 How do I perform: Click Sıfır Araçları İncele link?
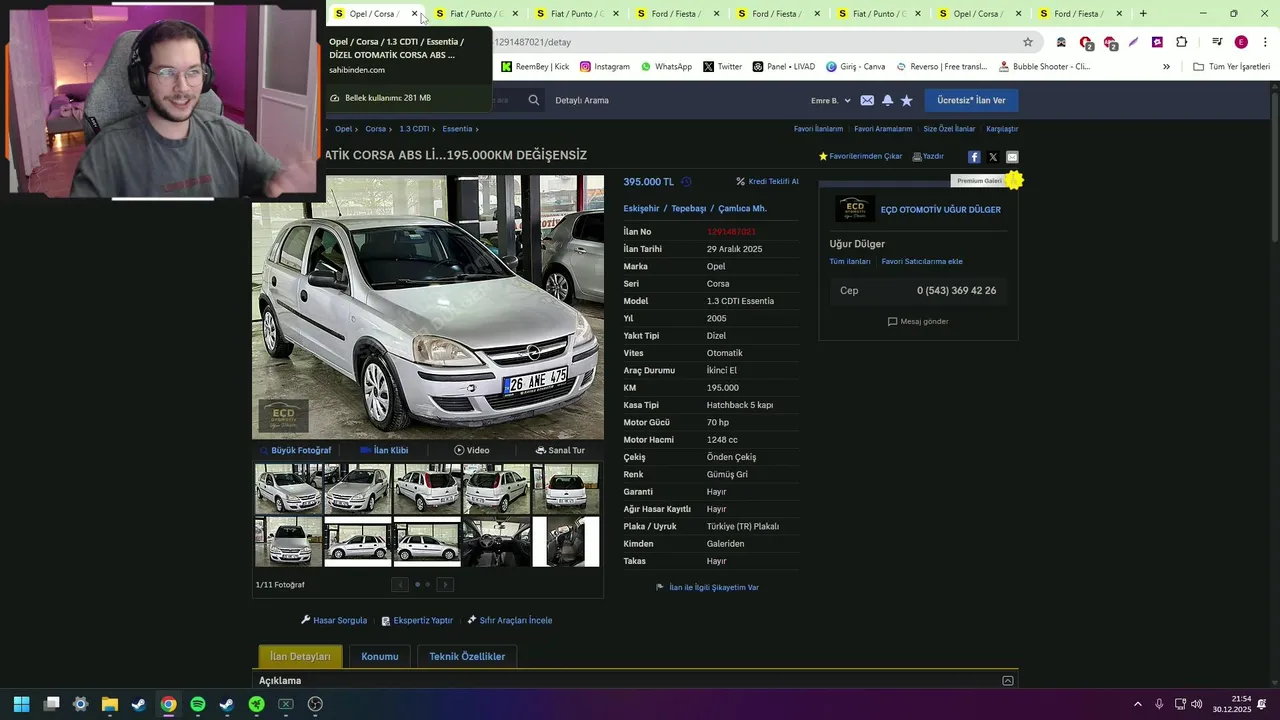[x=510, y=621]
